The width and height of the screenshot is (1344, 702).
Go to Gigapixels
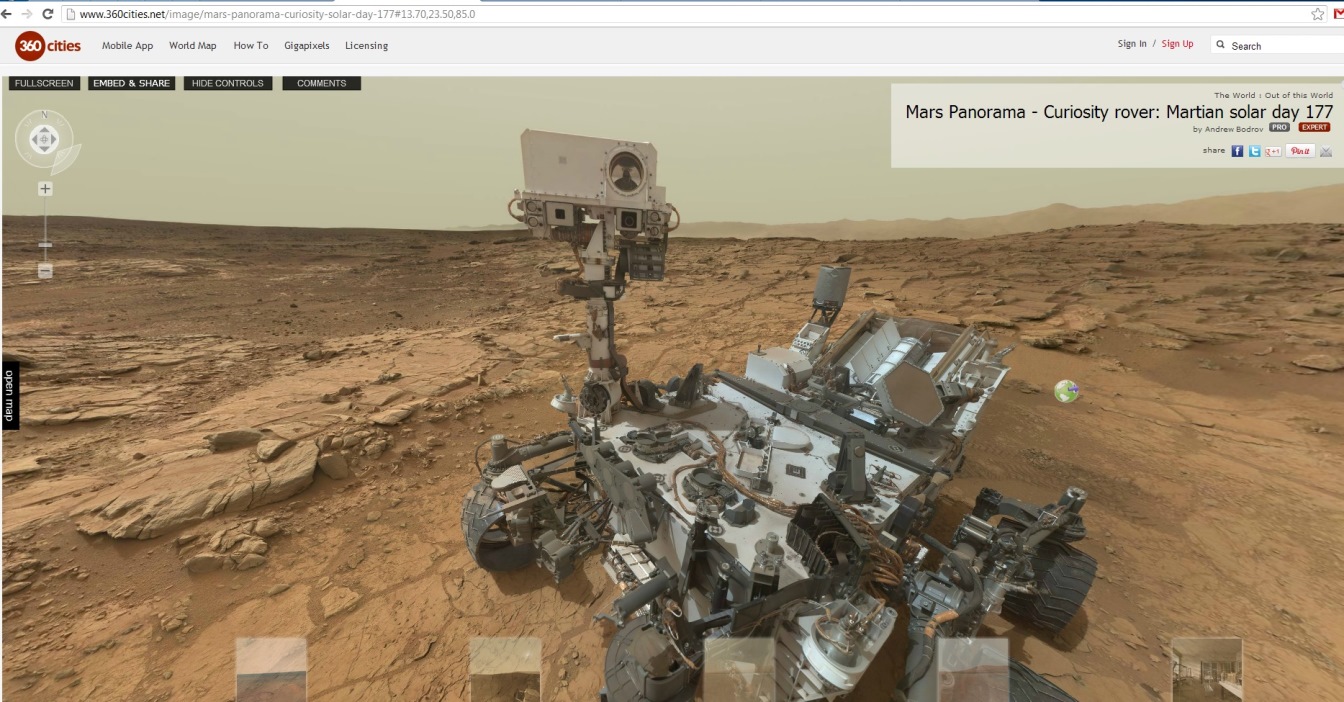point(307,46)
